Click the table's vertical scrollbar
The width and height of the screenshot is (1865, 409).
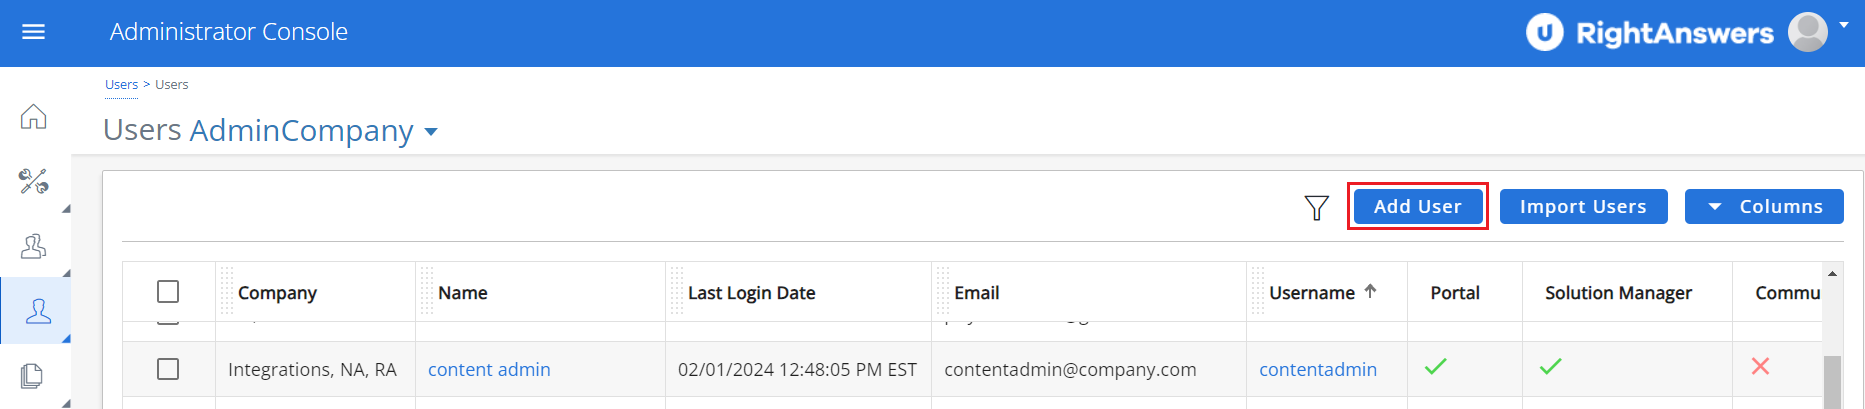click(1832, 380)
